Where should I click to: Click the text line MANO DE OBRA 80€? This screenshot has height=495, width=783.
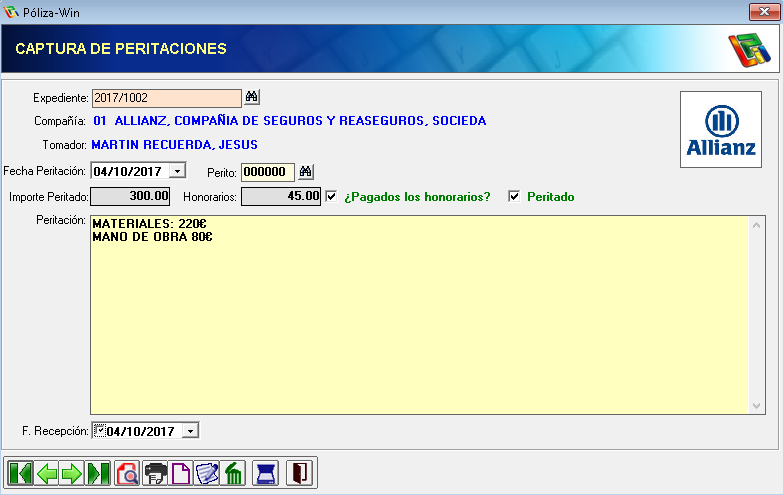[152, 236]
